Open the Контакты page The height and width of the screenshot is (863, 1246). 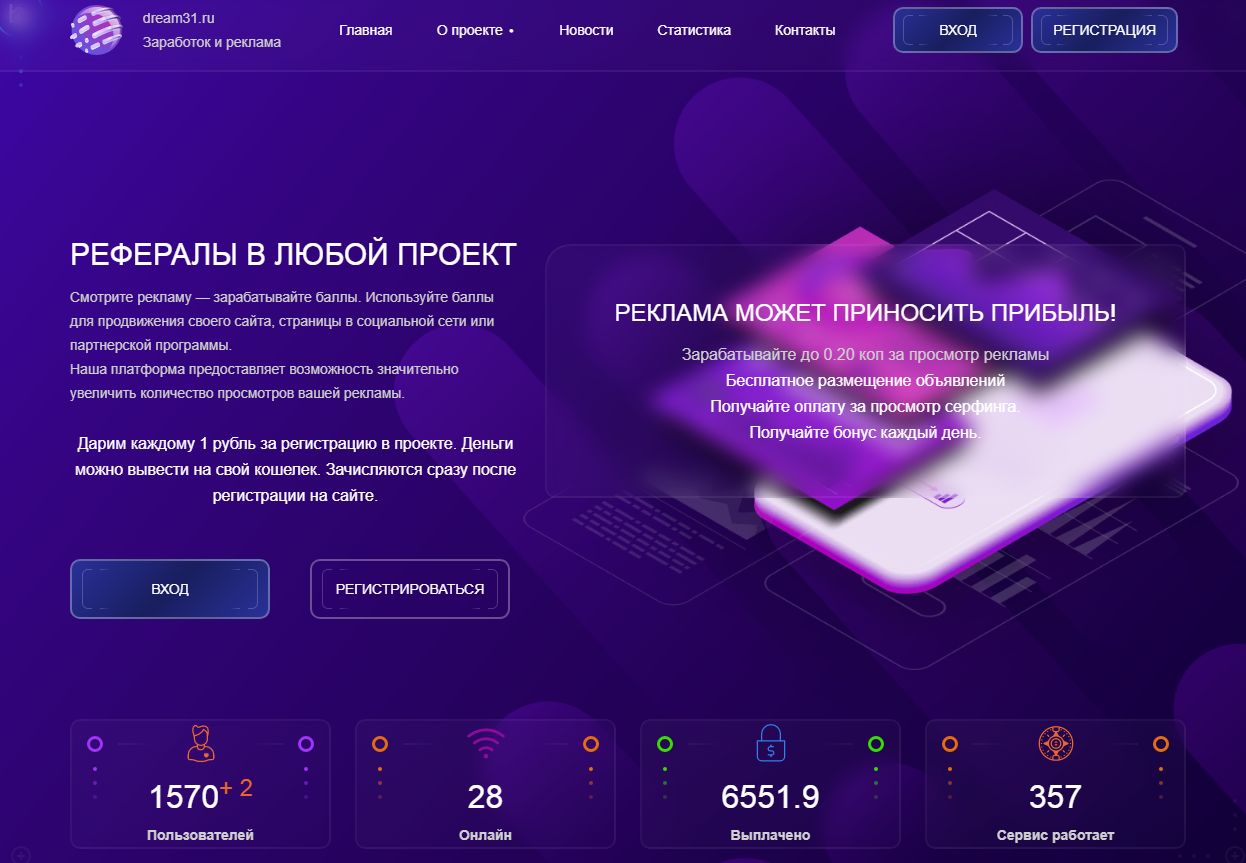(805, 30)
